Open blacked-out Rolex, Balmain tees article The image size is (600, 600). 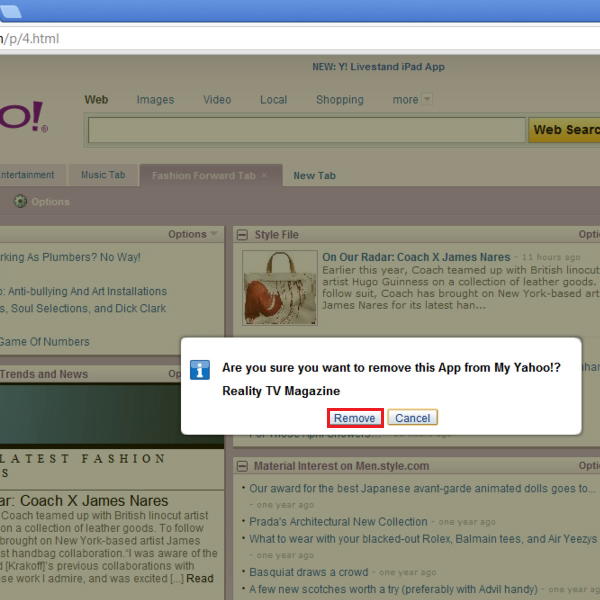click(x=423, y=539)
